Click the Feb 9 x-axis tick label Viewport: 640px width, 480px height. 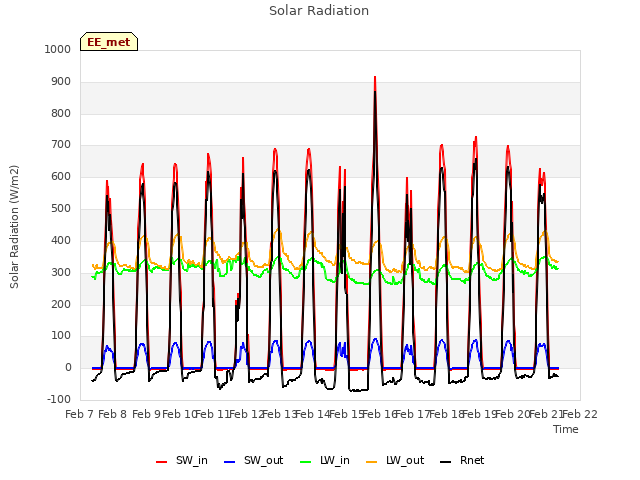146,414
